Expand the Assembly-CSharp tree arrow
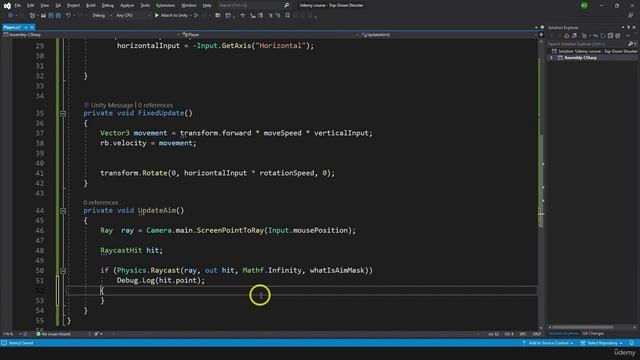The image size is (640, 360). [x=551, y=58]
